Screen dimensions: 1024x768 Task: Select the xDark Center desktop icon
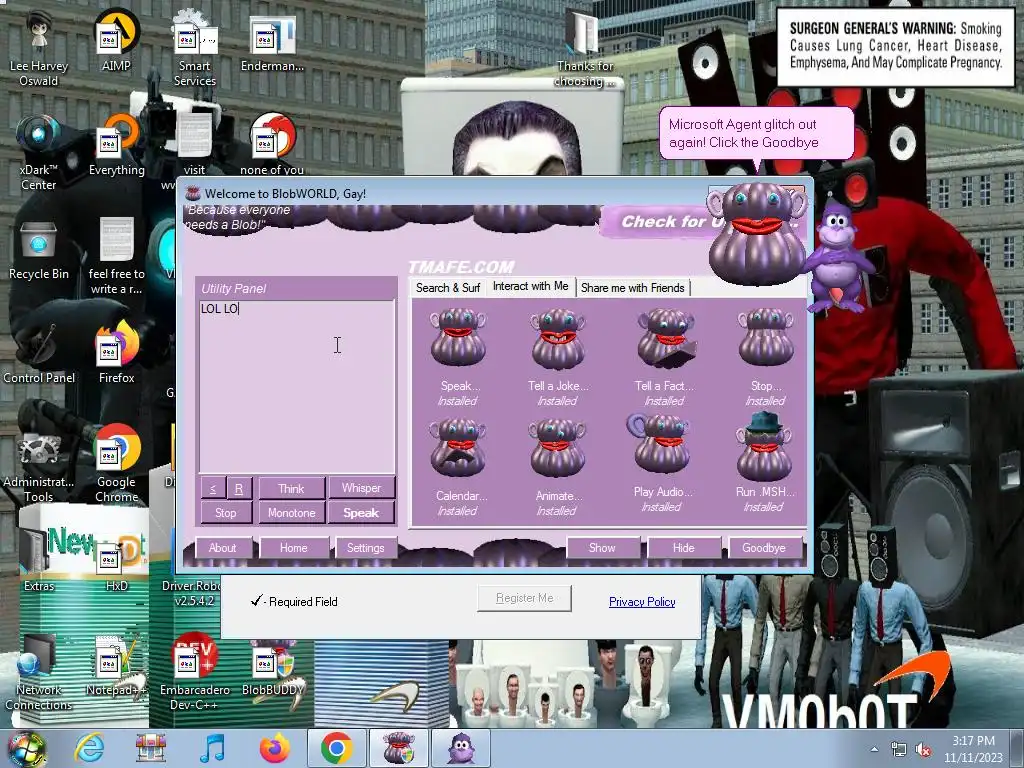tap(39, 152)
